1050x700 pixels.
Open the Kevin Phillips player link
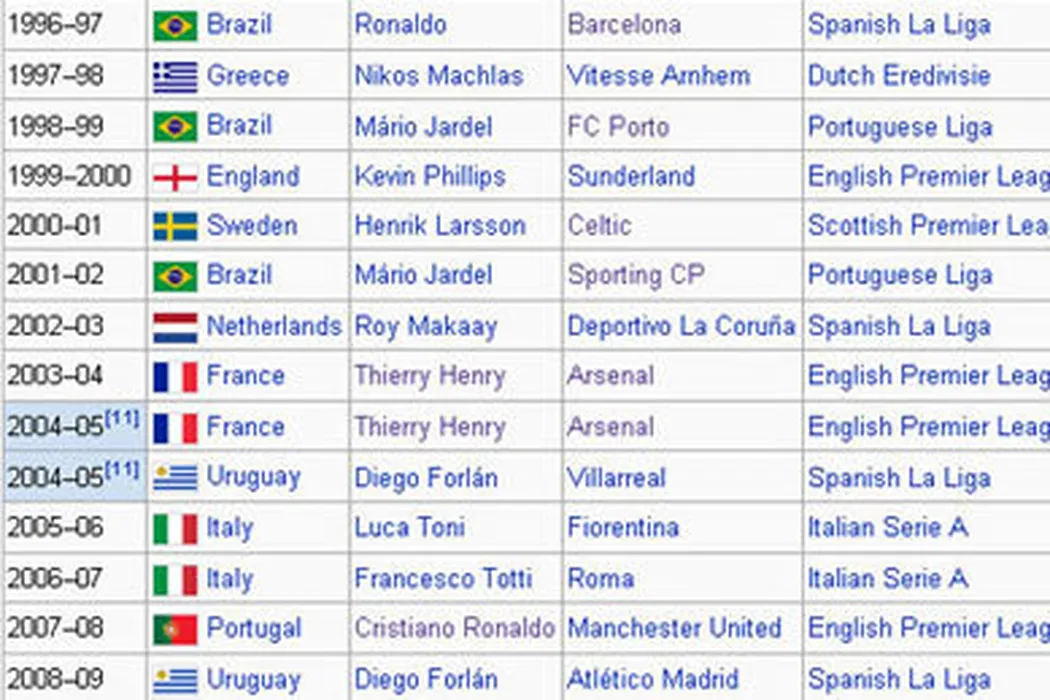(429, 177)
